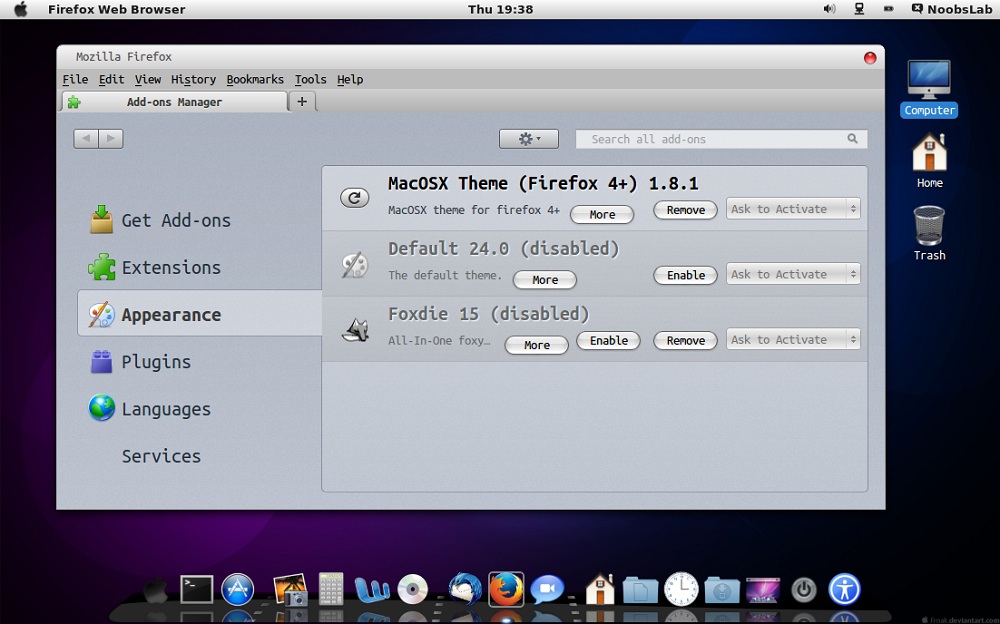Close the Mozilla Firefox window
1000x624 pixels.
870,58
